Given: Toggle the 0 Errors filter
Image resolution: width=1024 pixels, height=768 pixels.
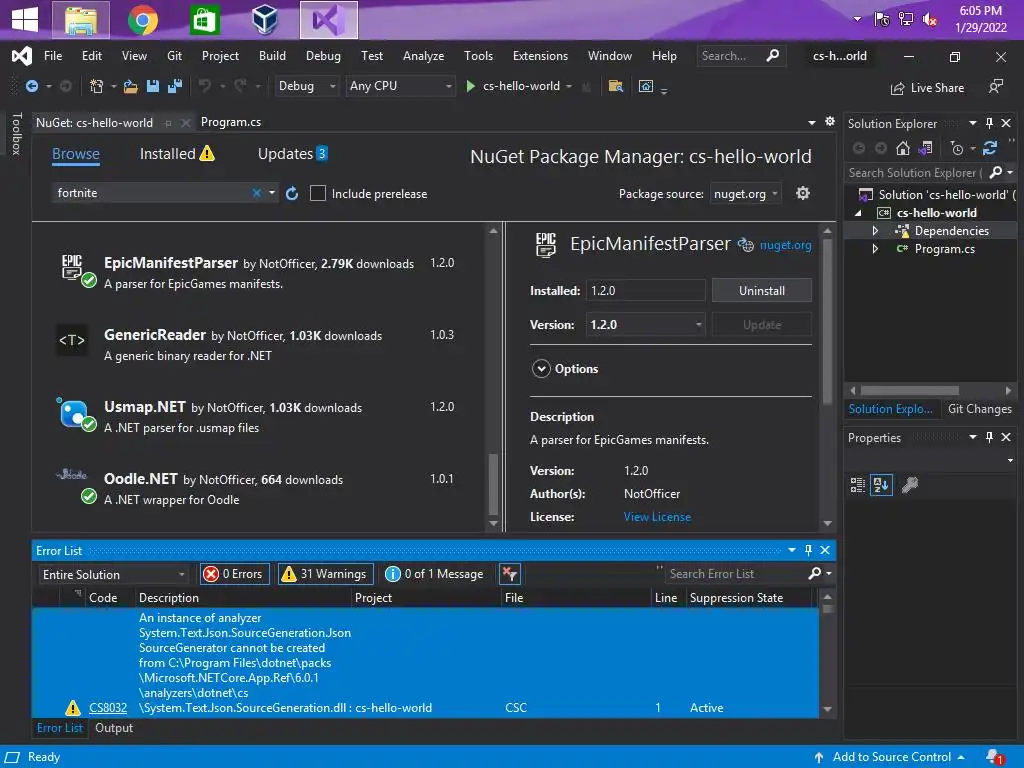Looking at the screenshot, I should (x=235, y=574).
